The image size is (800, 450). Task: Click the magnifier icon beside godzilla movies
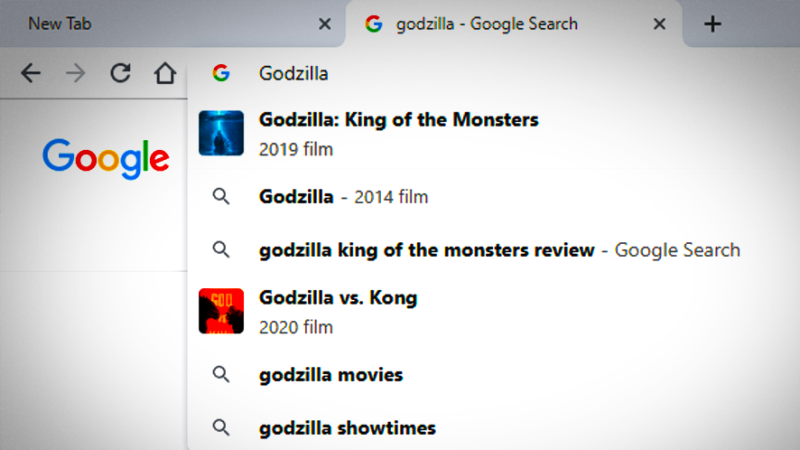tap(221, 375)
